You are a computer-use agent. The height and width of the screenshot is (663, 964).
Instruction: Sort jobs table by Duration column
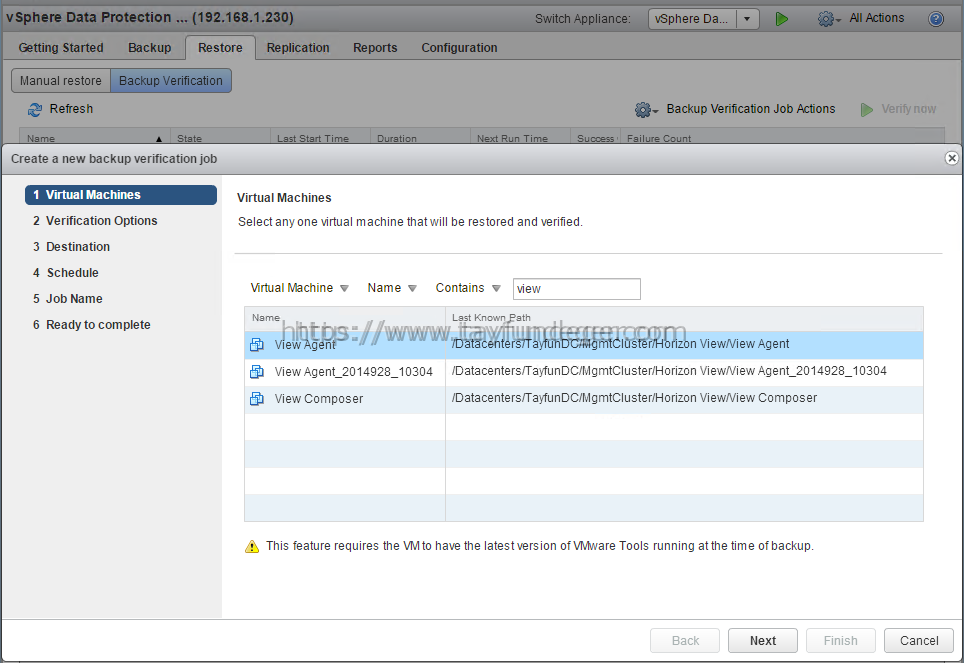(421, 138)
